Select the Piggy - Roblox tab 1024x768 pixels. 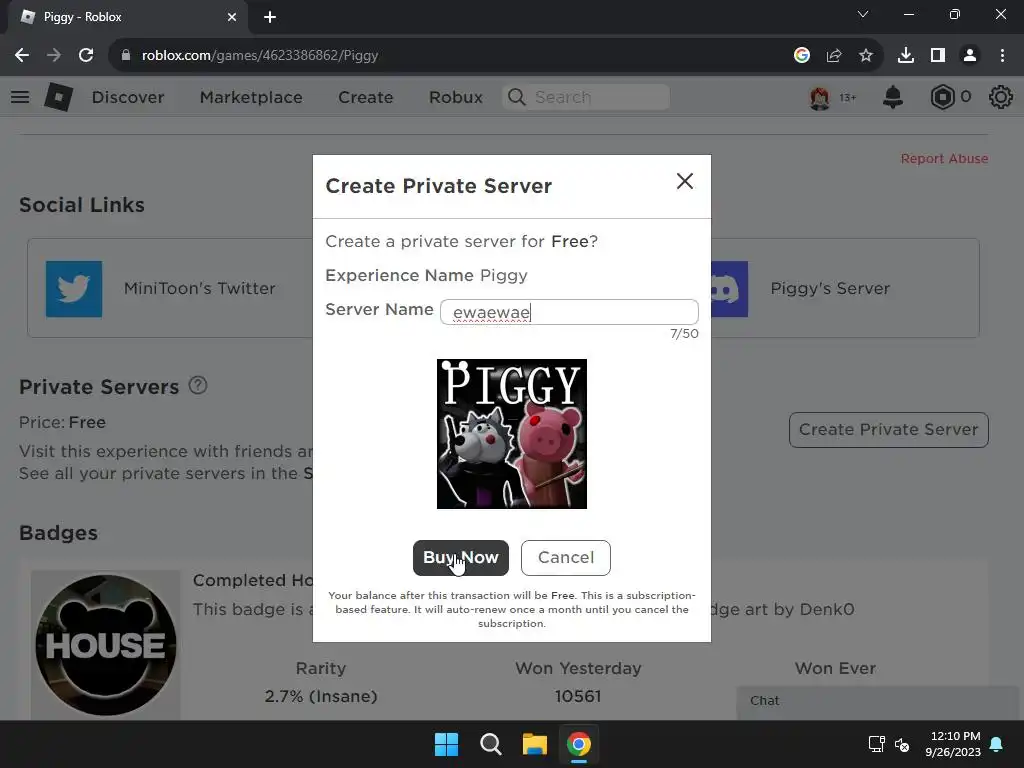point(128,17)
